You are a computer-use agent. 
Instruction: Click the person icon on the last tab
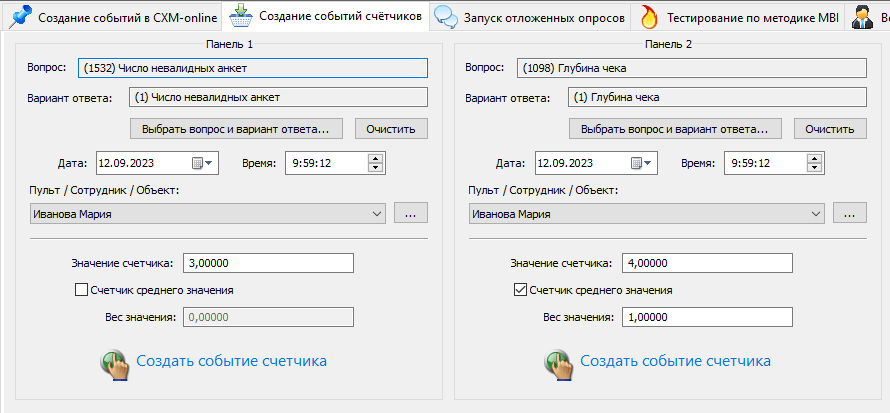(x=861, y=17)
